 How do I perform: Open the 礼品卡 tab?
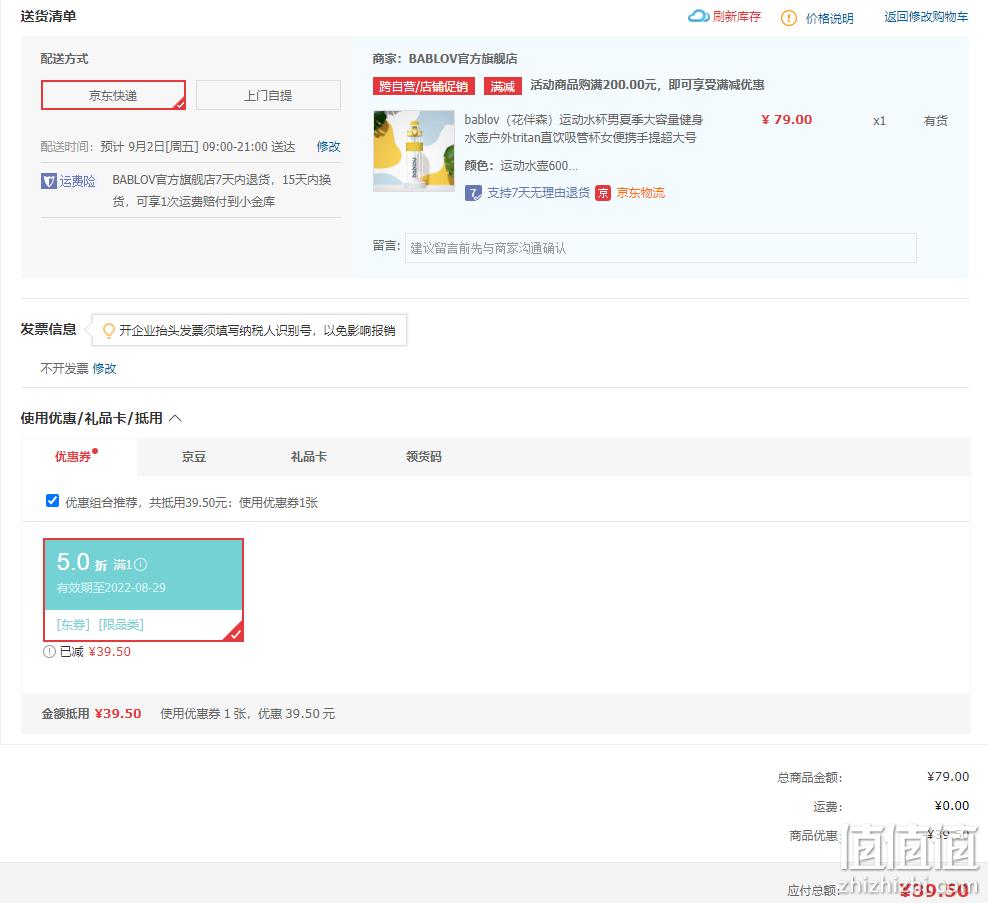pyautogui.click(x=309, y=457)
